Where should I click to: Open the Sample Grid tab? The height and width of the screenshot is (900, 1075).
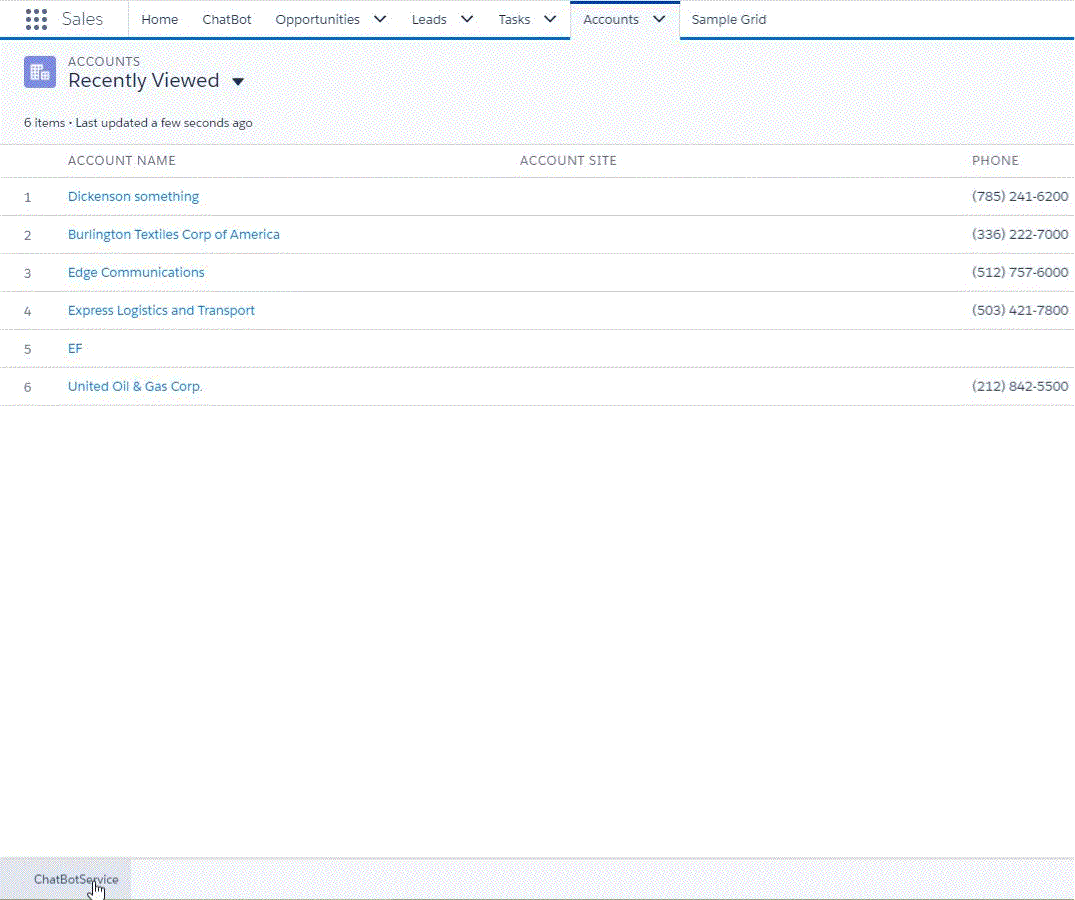click(729, 19)
